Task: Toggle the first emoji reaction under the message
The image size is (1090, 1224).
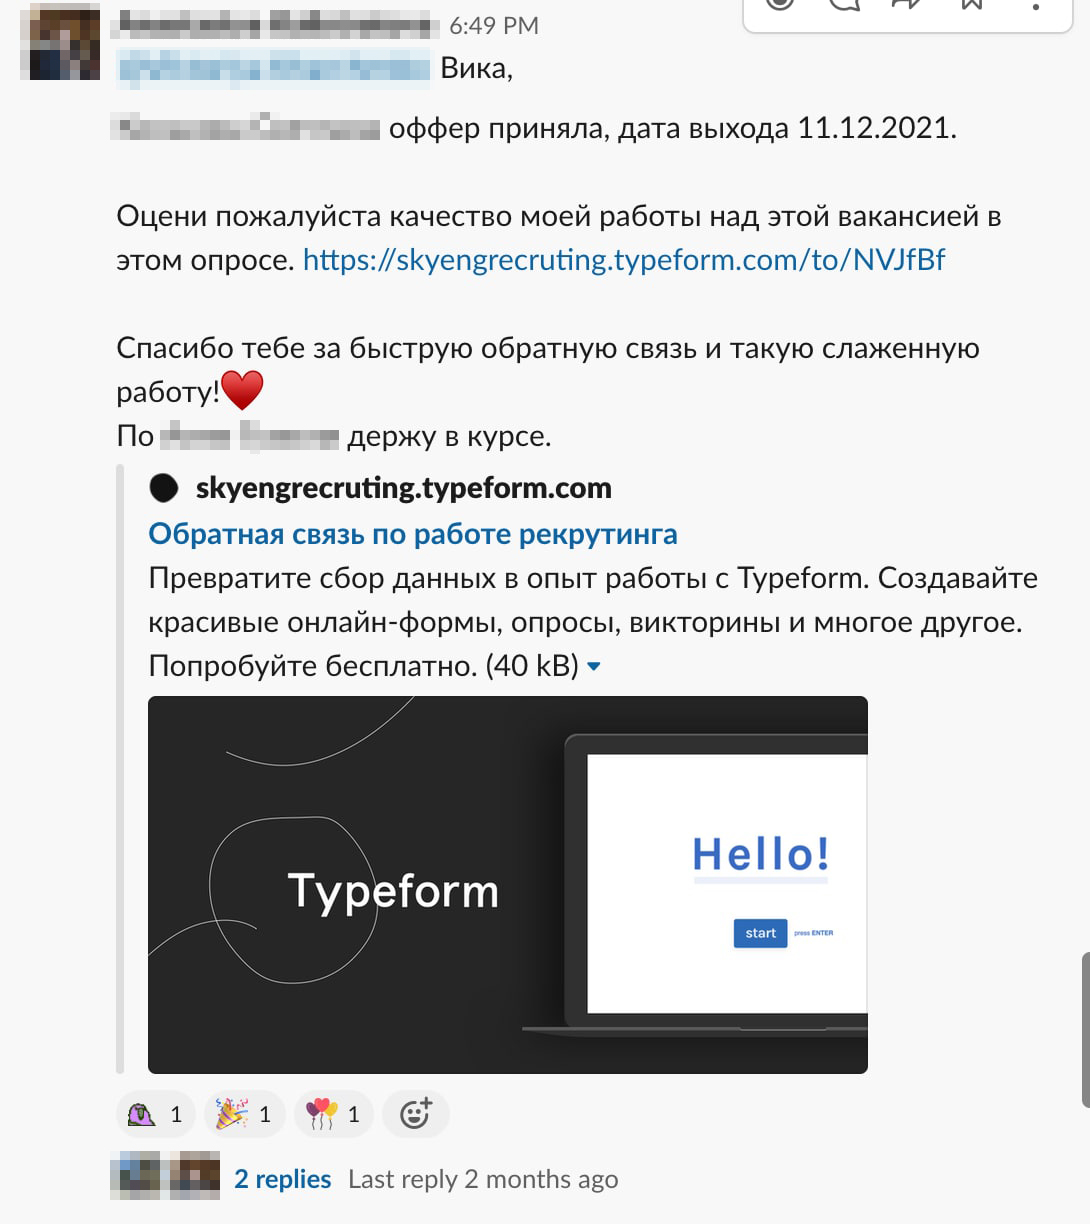Action: 156,1113
